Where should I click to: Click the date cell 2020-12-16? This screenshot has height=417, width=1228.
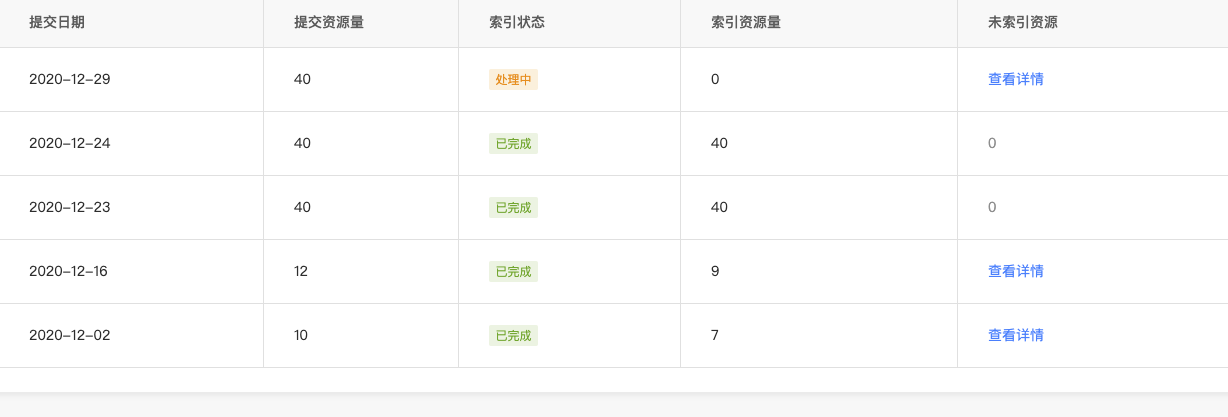pos(70,271)
